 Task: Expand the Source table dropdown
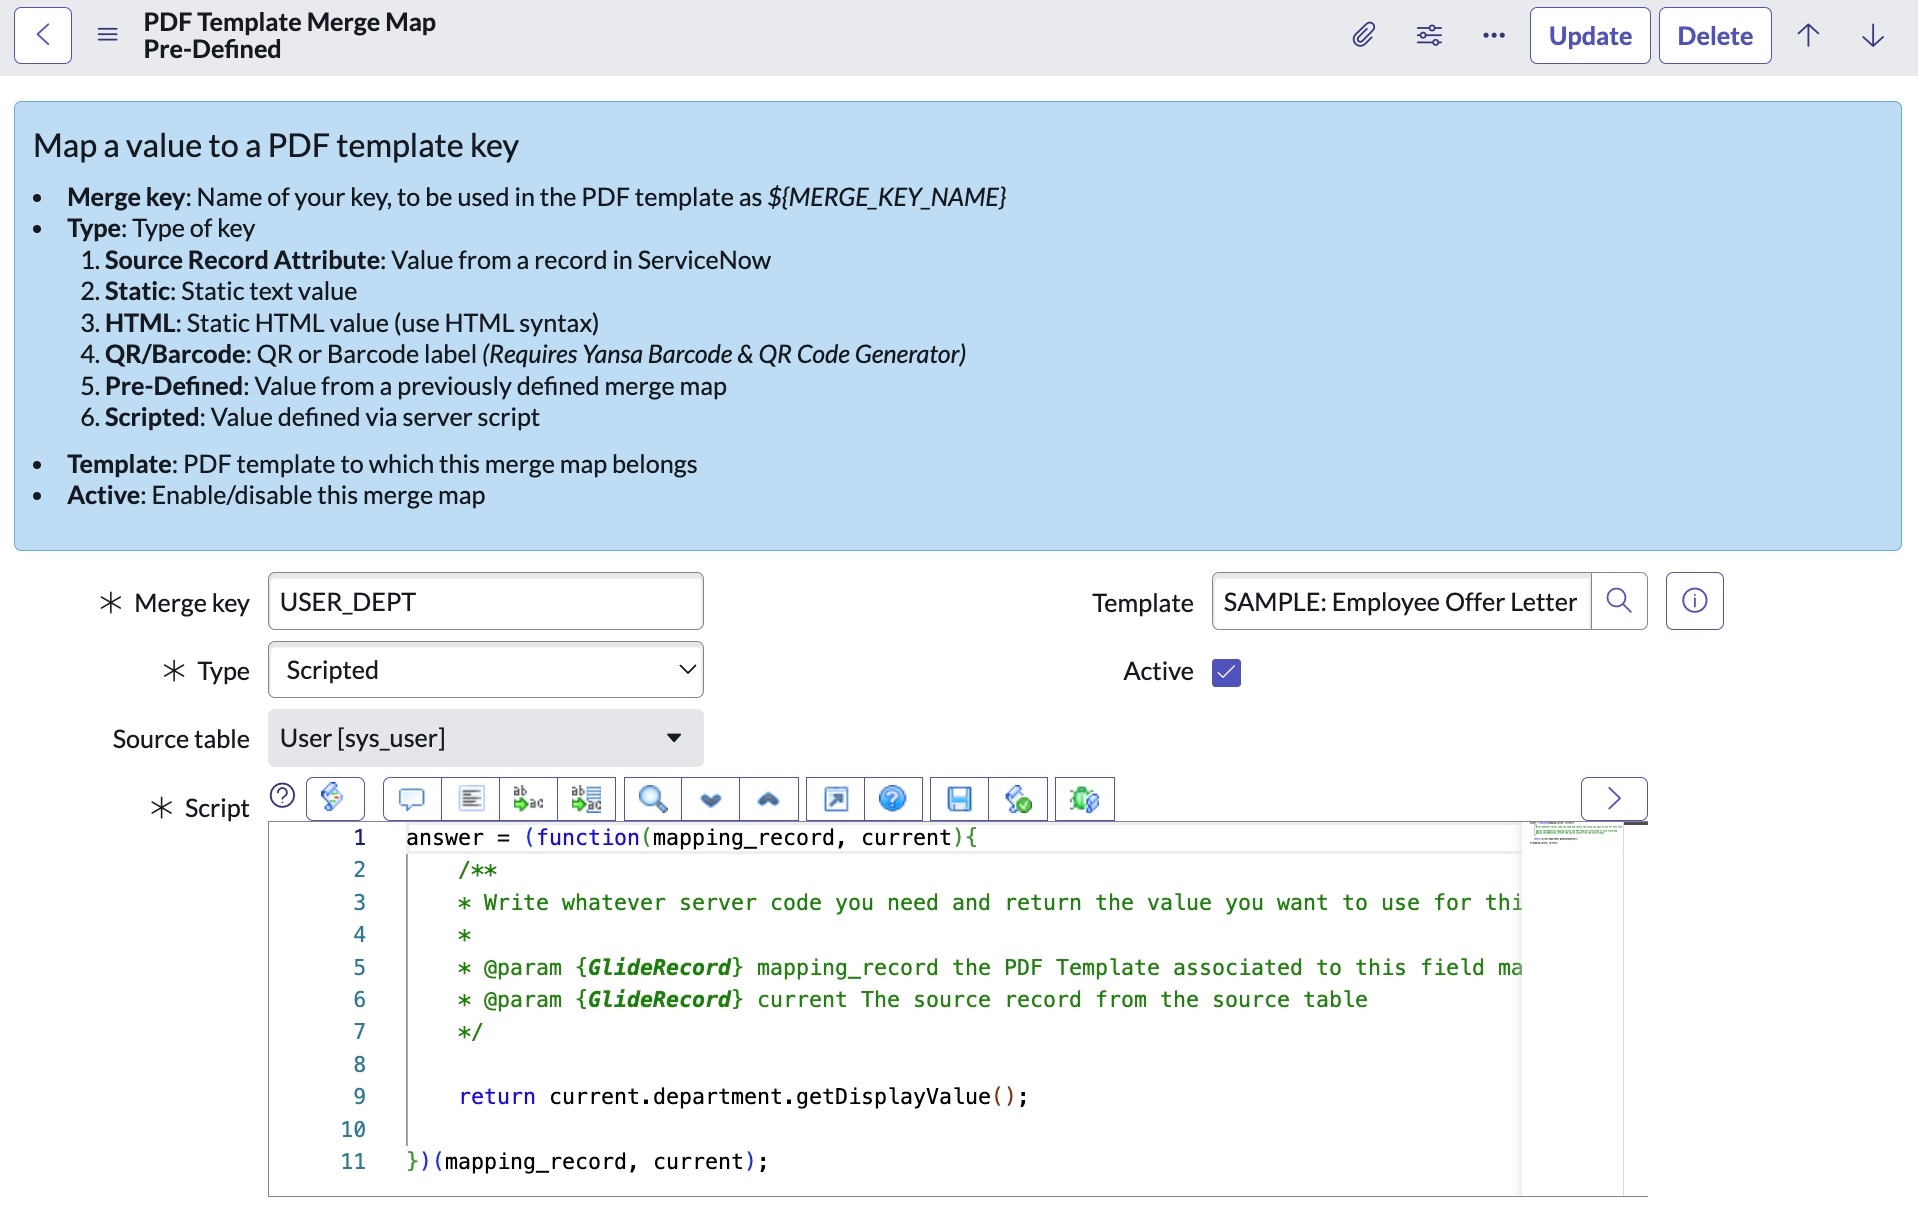point(486,738)
